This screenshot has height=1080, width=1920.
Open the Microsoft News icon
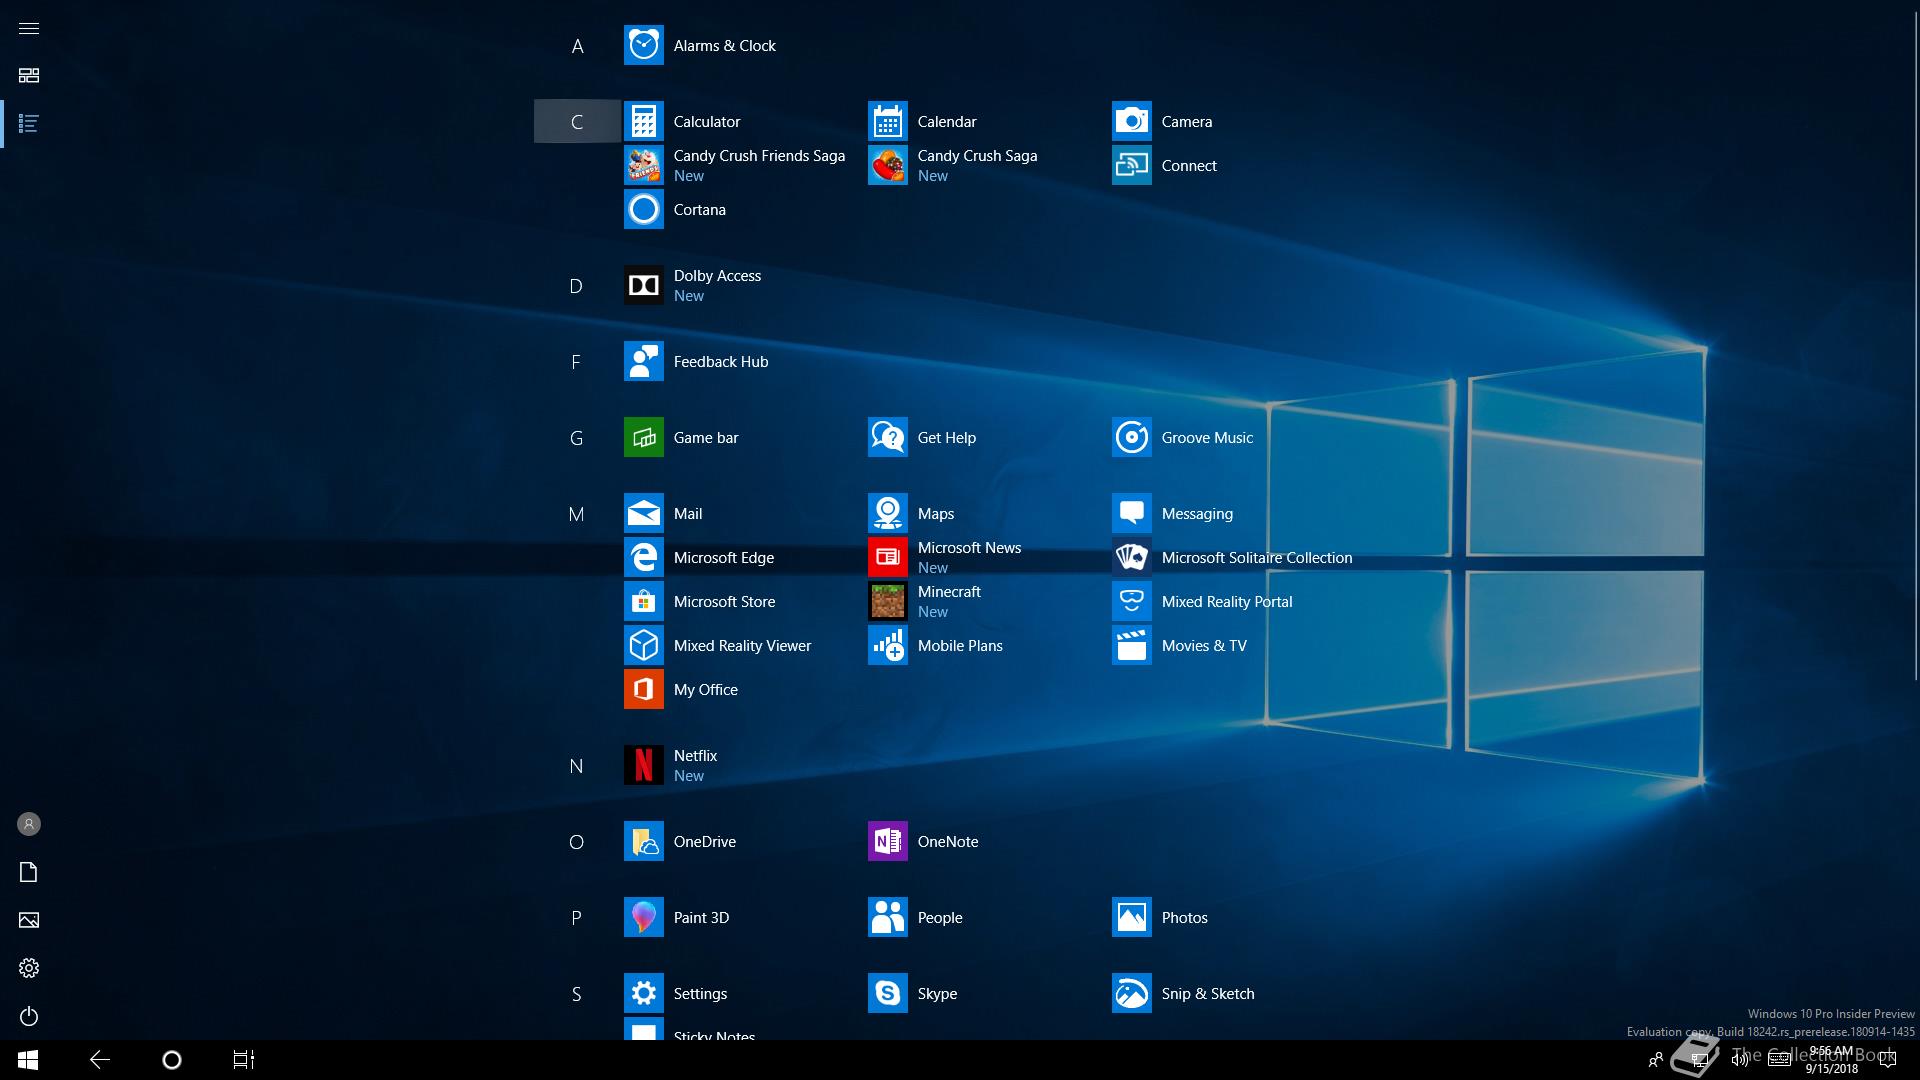click(x=887, y=557)
